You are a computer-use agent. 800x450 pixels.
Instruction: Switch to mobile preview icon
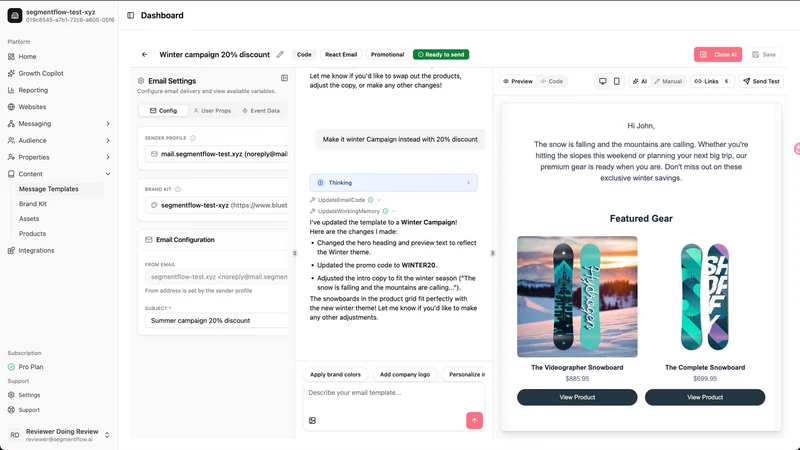(616, 81)
